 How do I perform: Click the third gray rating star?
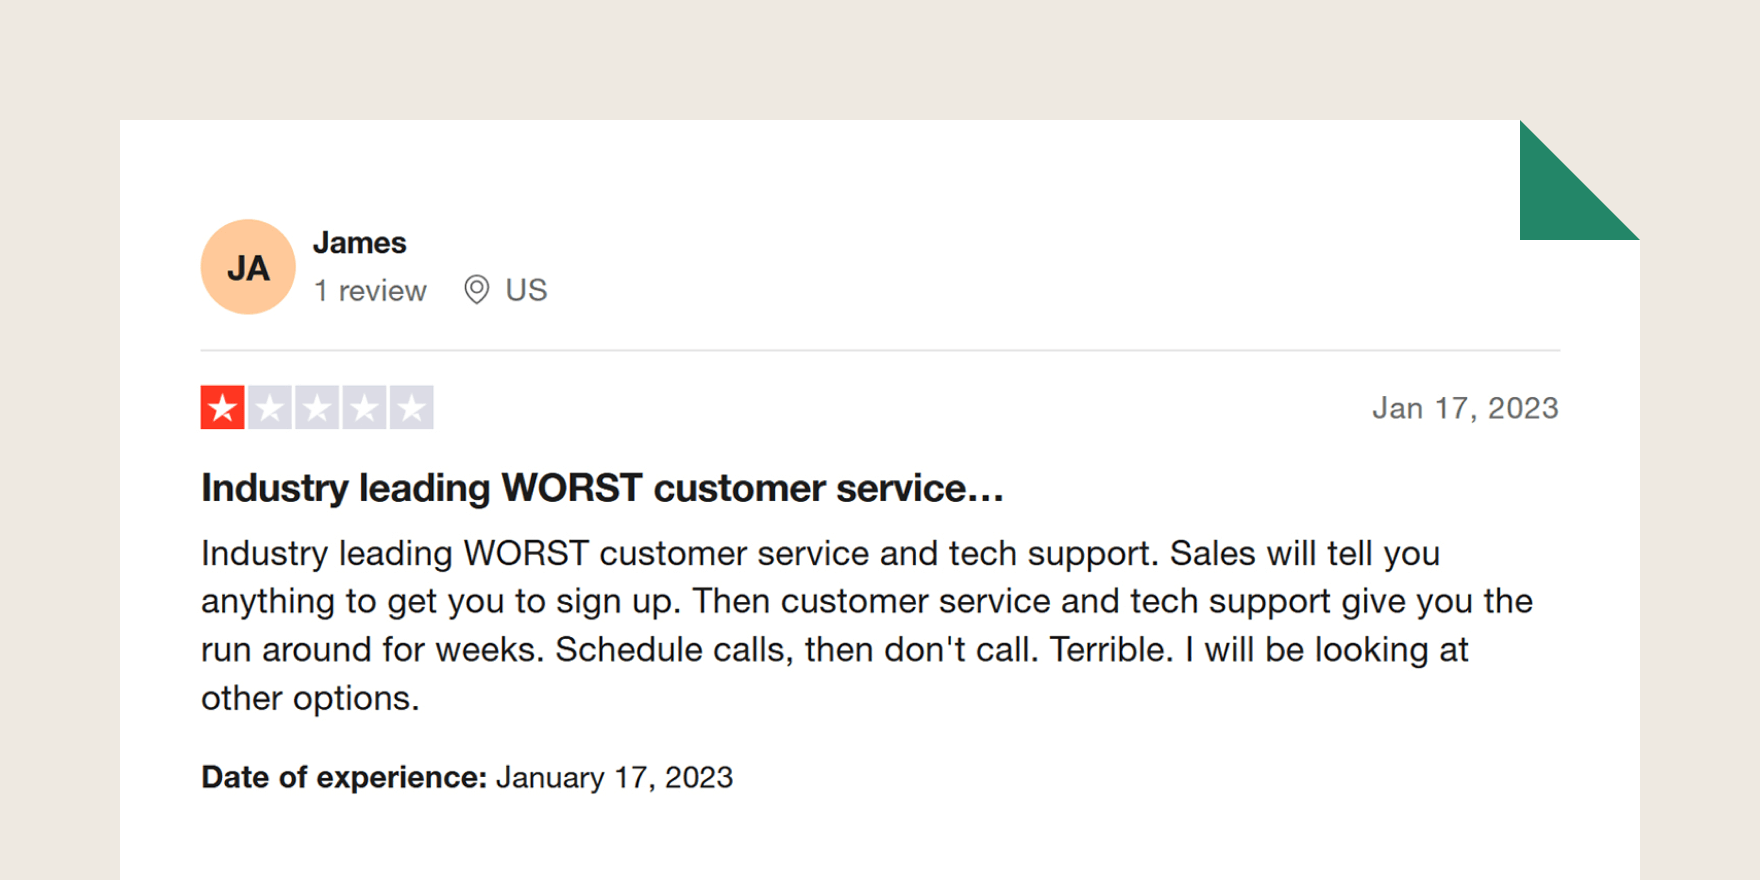coord(317,408)
